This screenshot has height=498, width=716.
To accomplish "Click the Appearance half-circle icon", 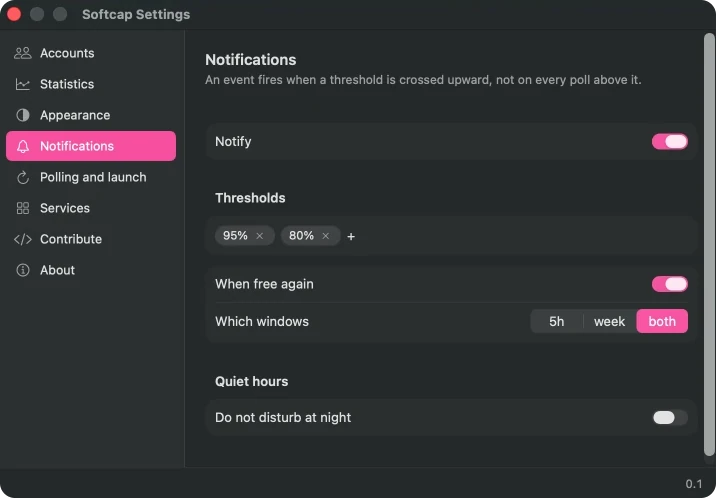I will (x=22, y=115).
